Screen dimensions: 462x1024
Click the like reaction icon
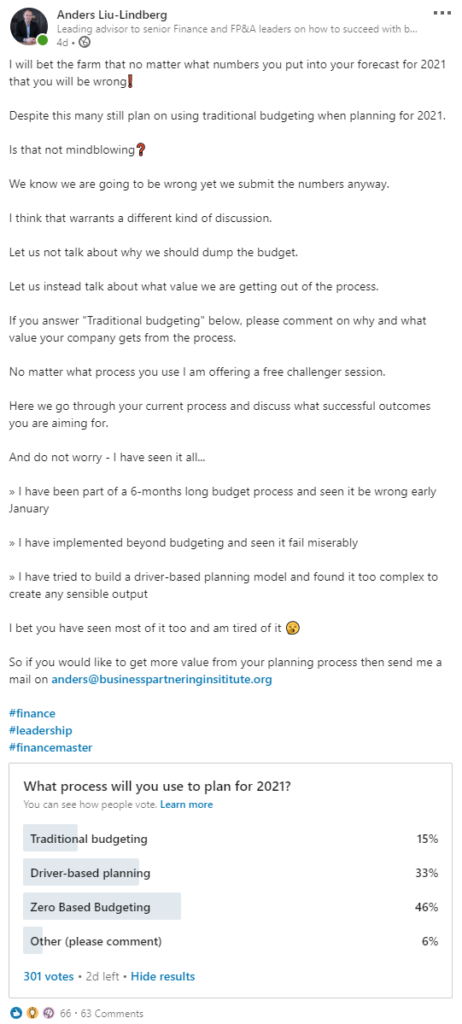[x=16, y=1013]
